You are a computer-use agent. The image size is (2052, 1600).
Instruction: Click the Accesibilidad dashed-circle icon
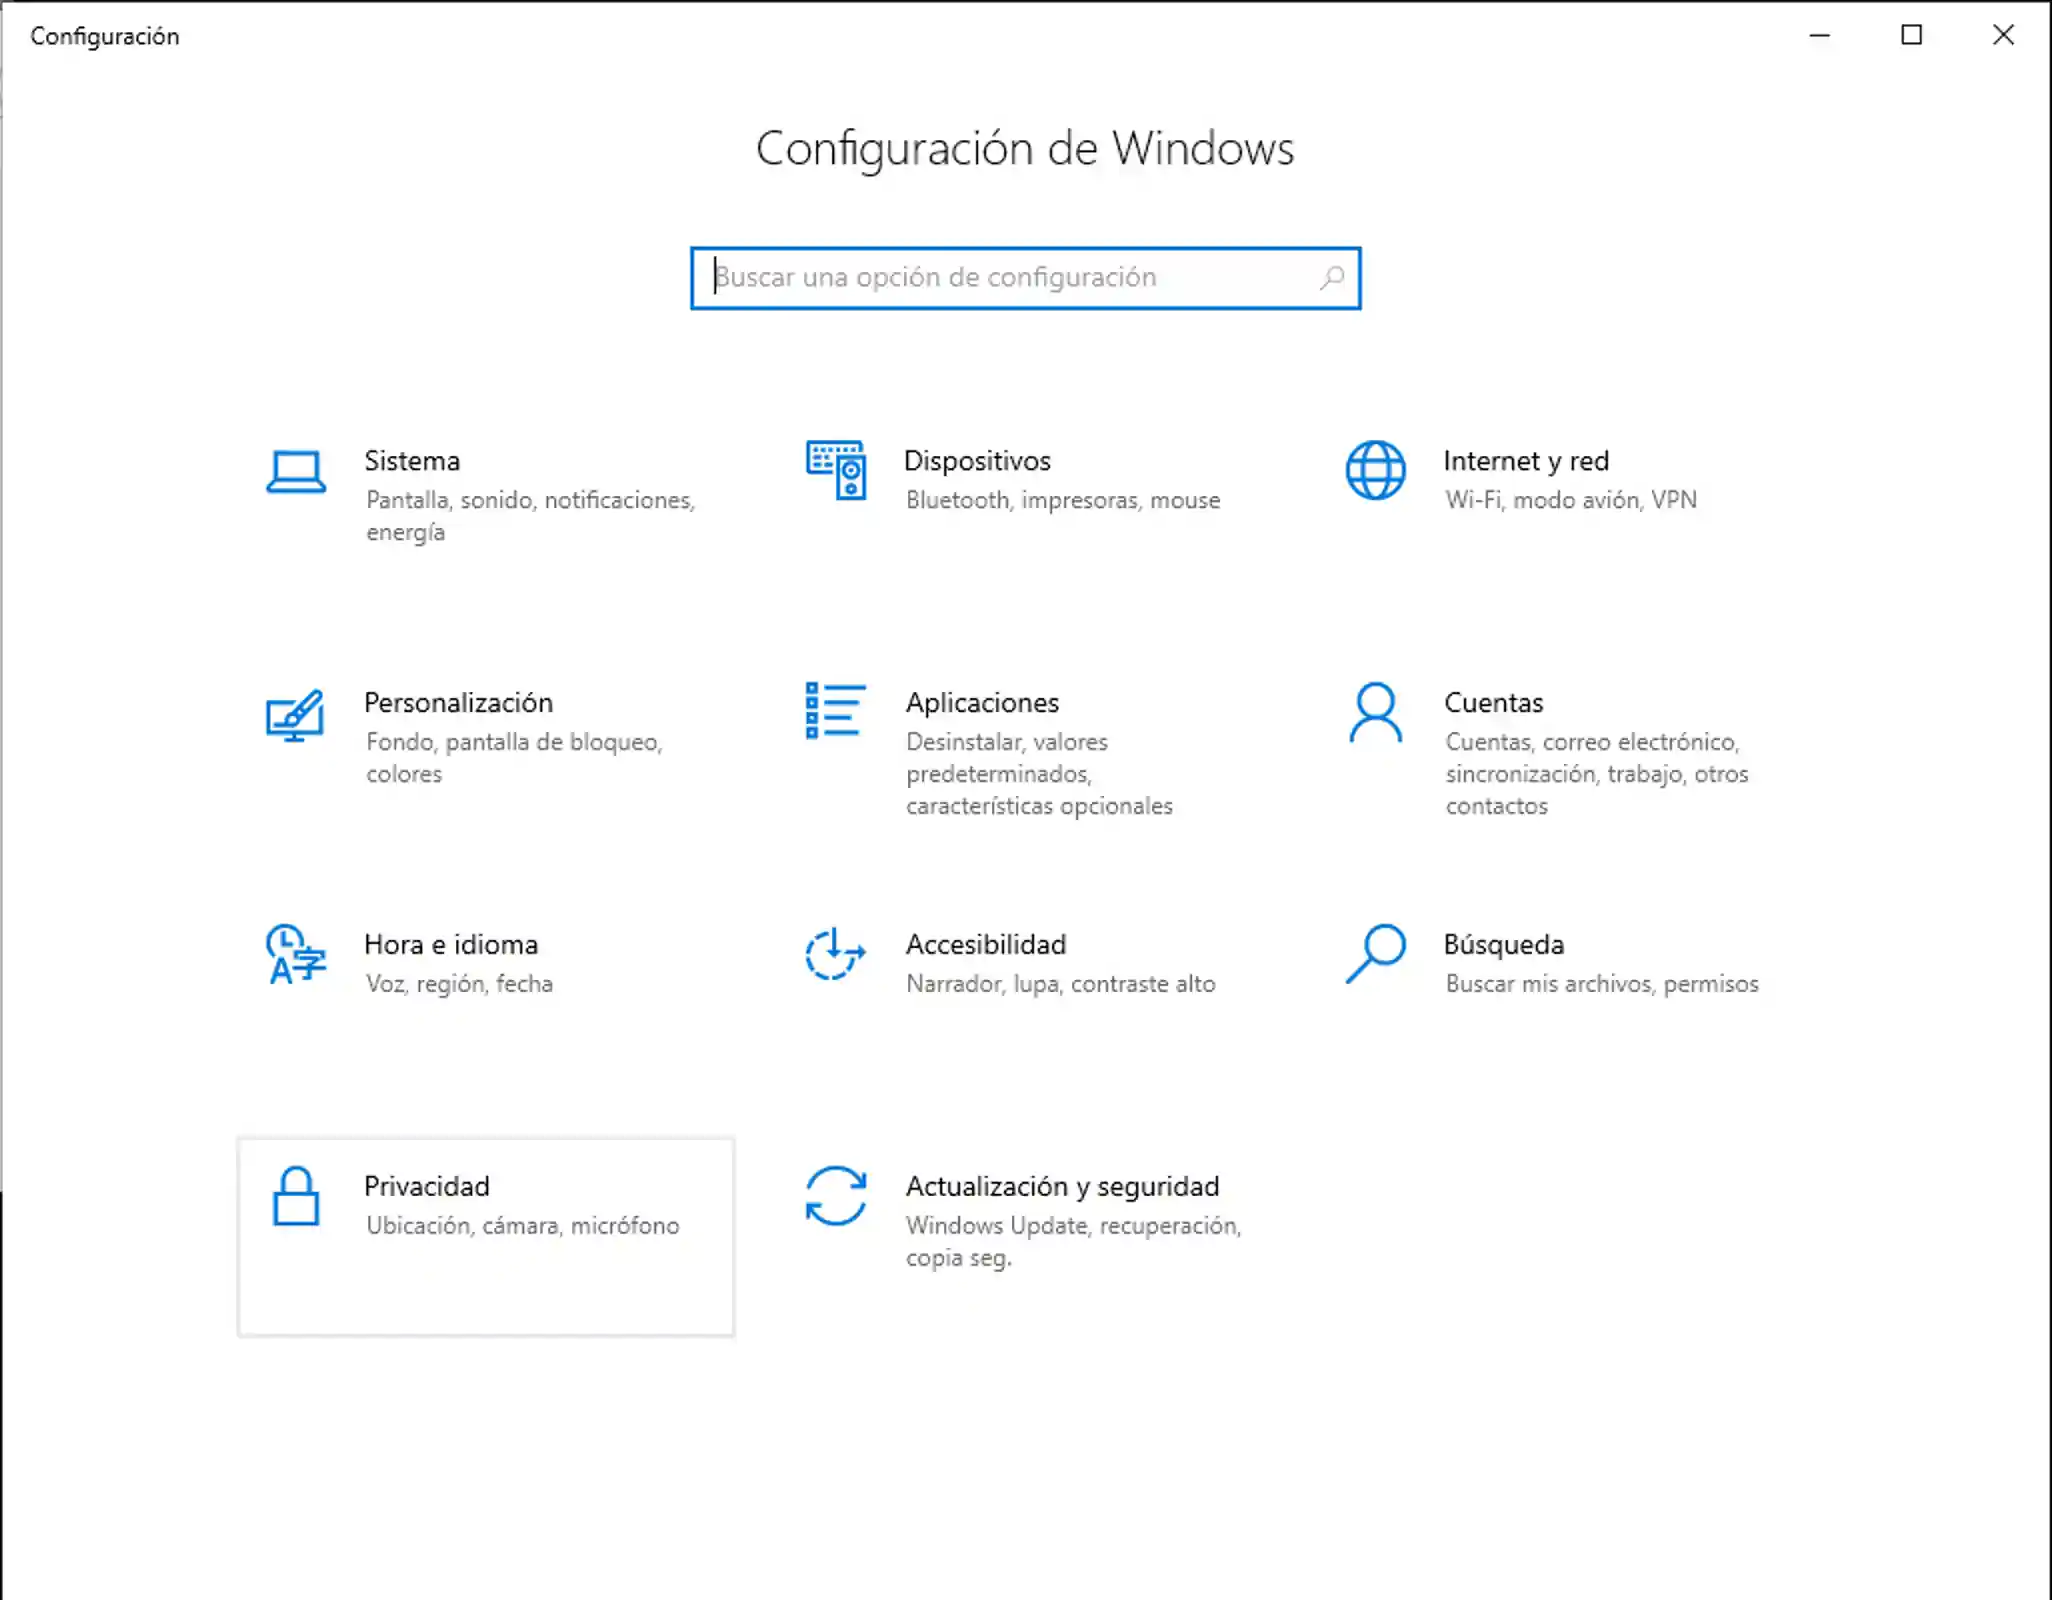click(835, 954)
